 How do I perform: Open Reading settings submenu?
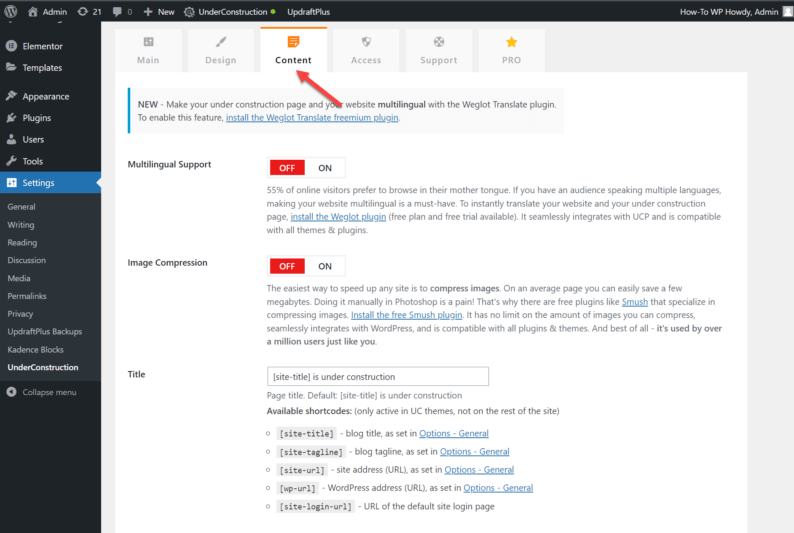pyautogui.click(x=22, y=242)
